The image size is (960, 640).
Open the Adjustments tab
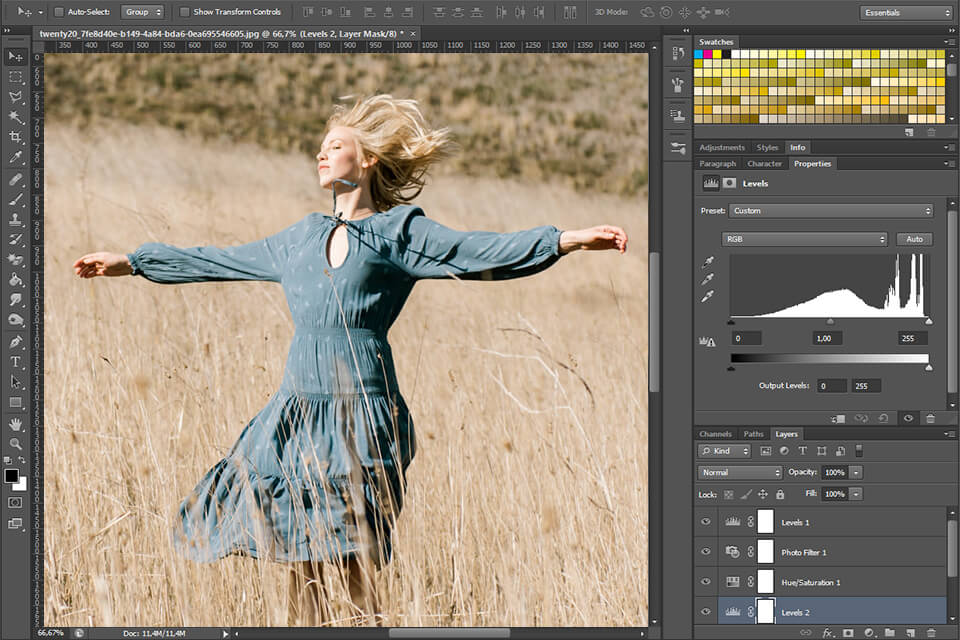coord(721,147)
